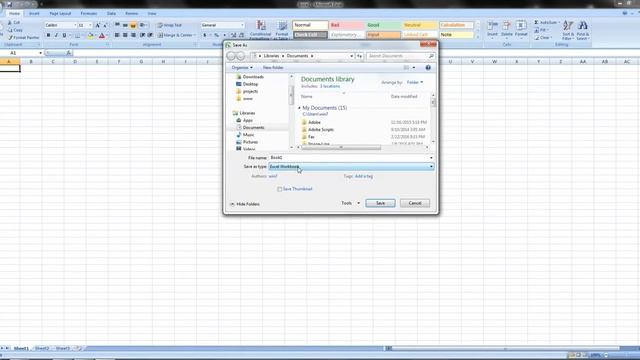Click the AutoSum sigma icon
Viewport: 640px width, 360px height.
[536, 22]
